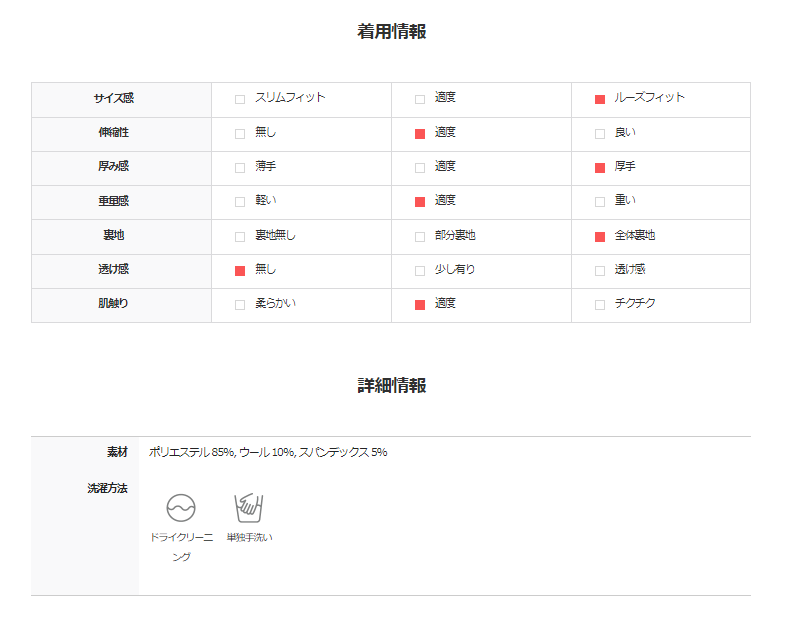Click the ルーズフィット label text
The image size is (788, 619).
pos(649,97)
